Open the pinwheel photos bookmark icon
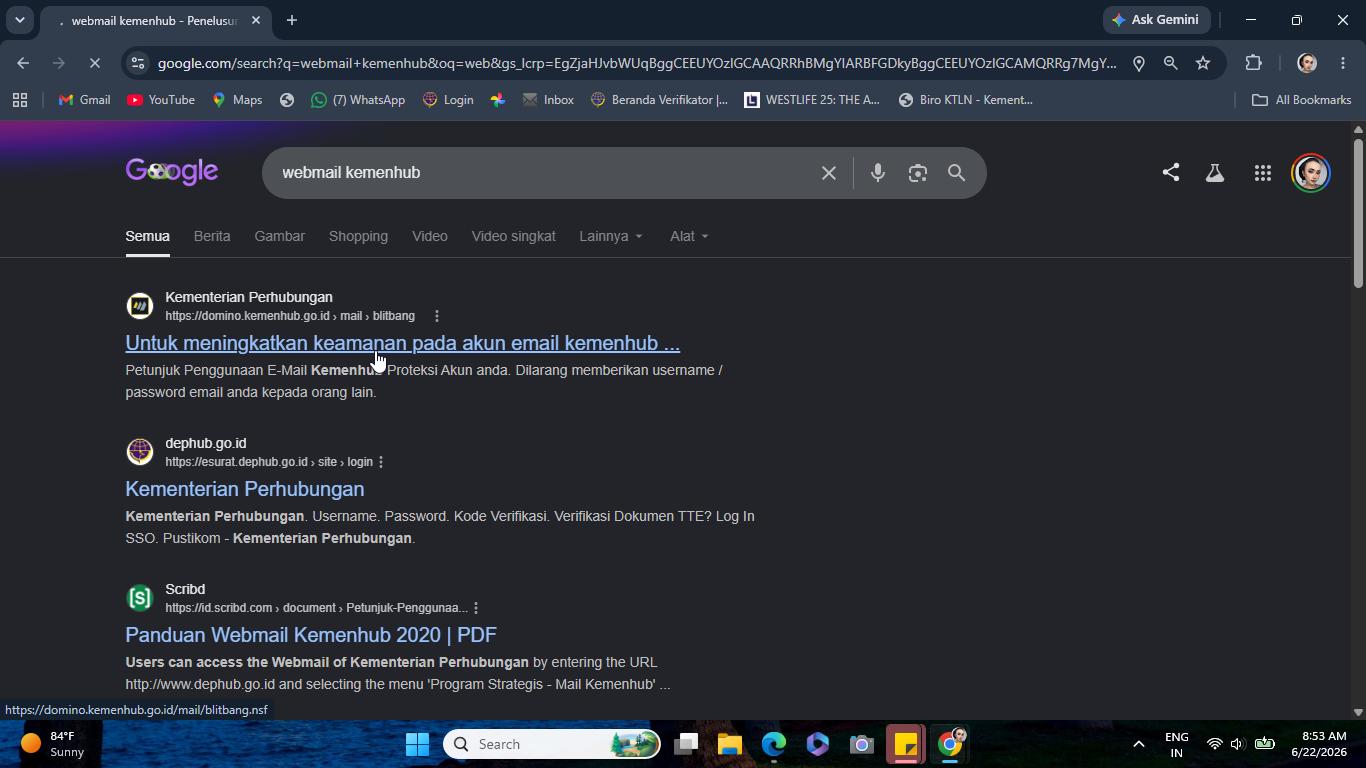This screenshot has width=1366, height=768. point(498,100)
